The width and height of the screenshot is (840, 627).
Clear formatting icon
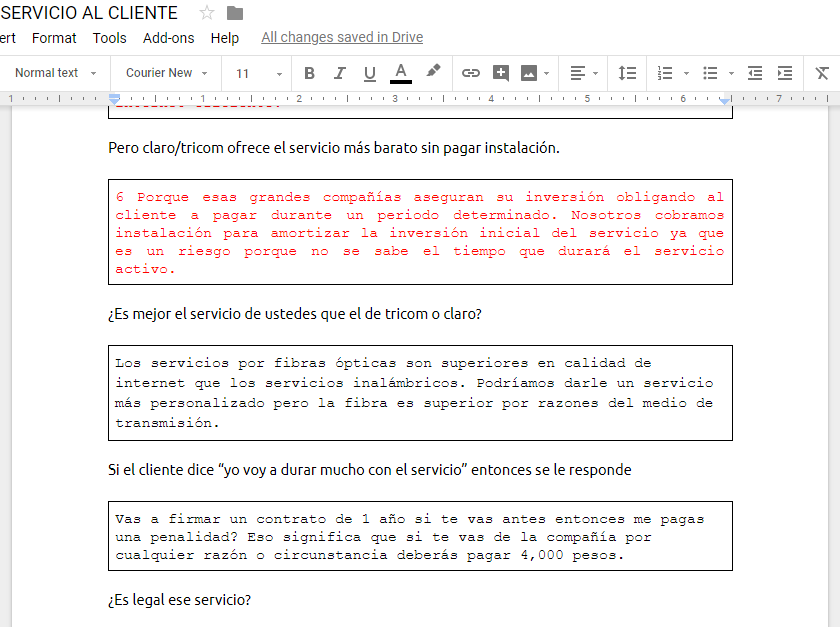tap(822, 73)
